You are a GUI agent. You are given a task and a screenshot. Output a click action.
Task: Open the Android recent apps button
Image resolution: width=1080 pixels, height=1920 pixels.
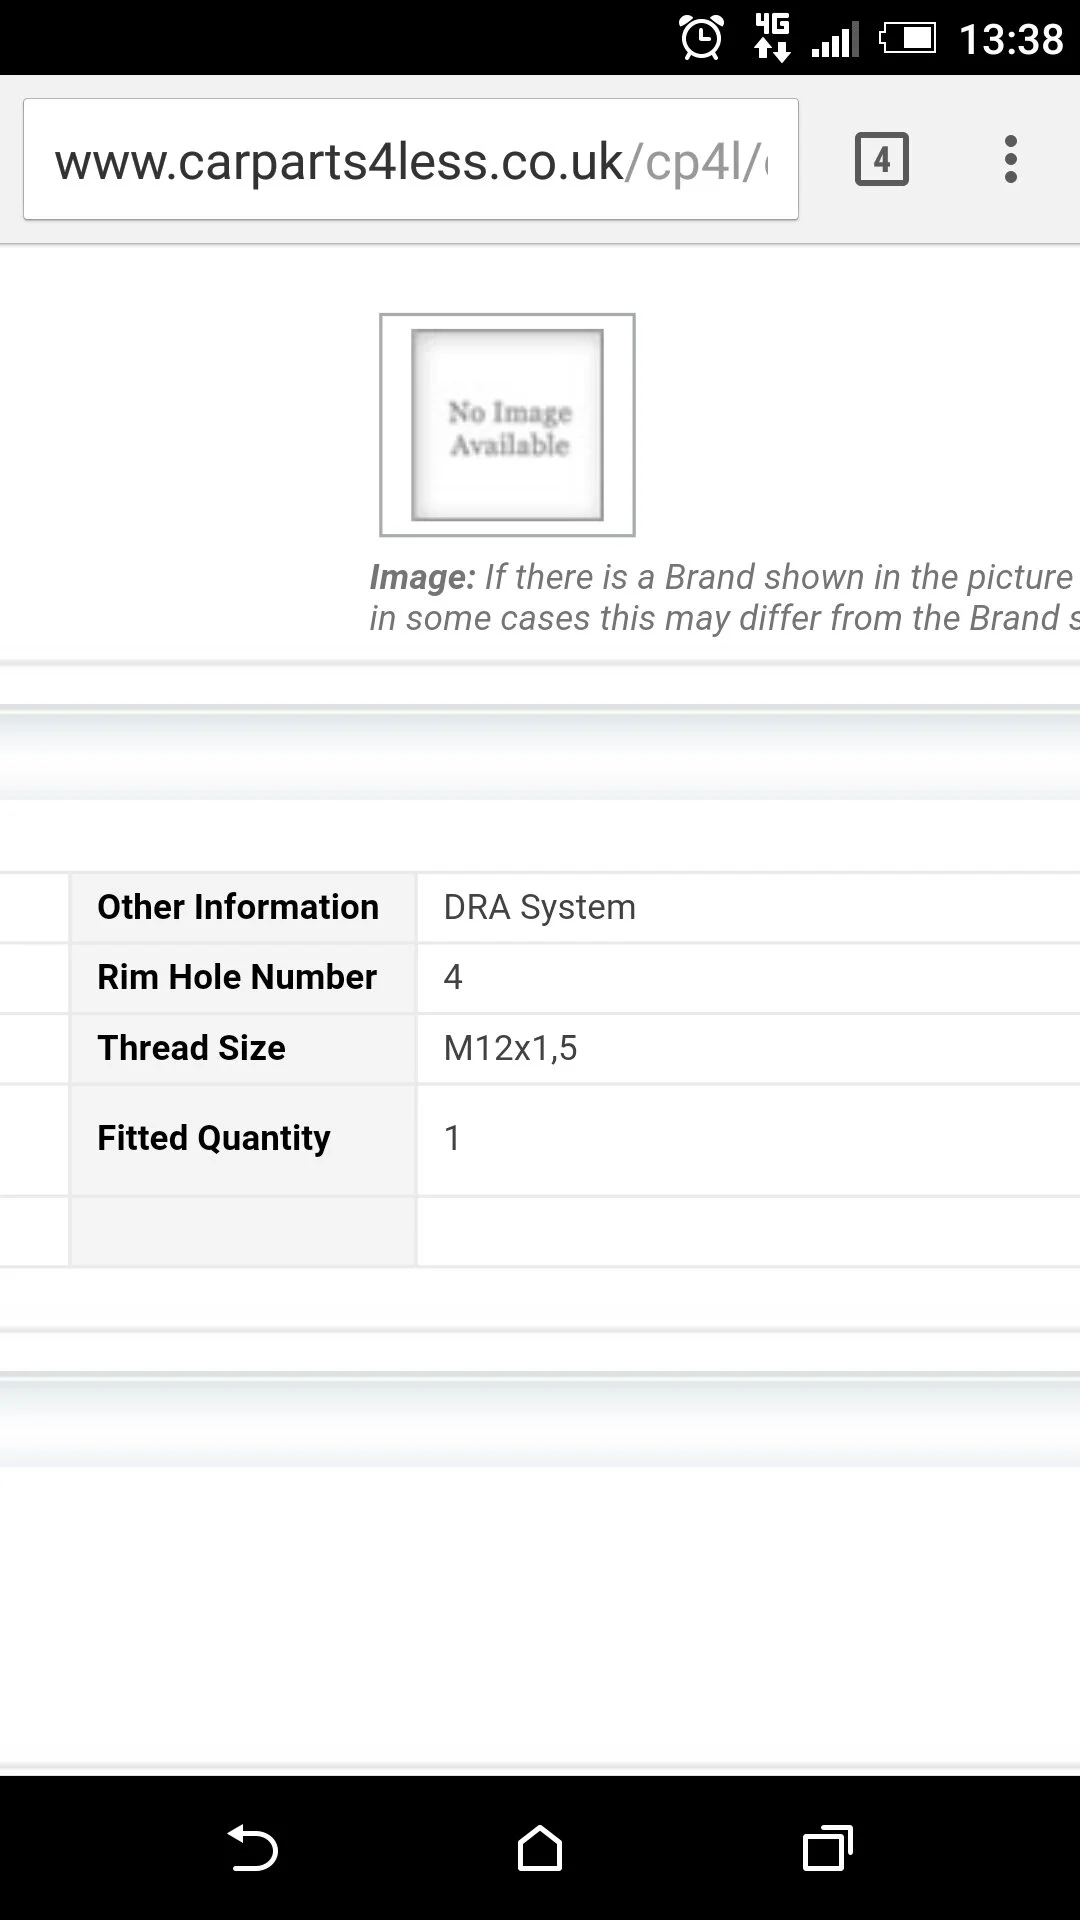click(x=828, y=1847)
